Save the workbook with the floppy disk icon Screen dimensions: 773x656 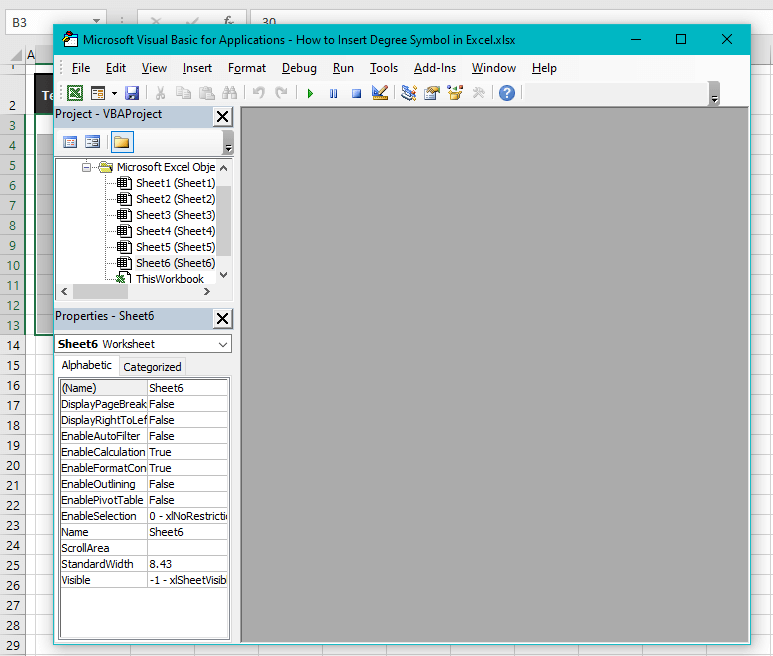pyautogui.click(x=132, y=93)
